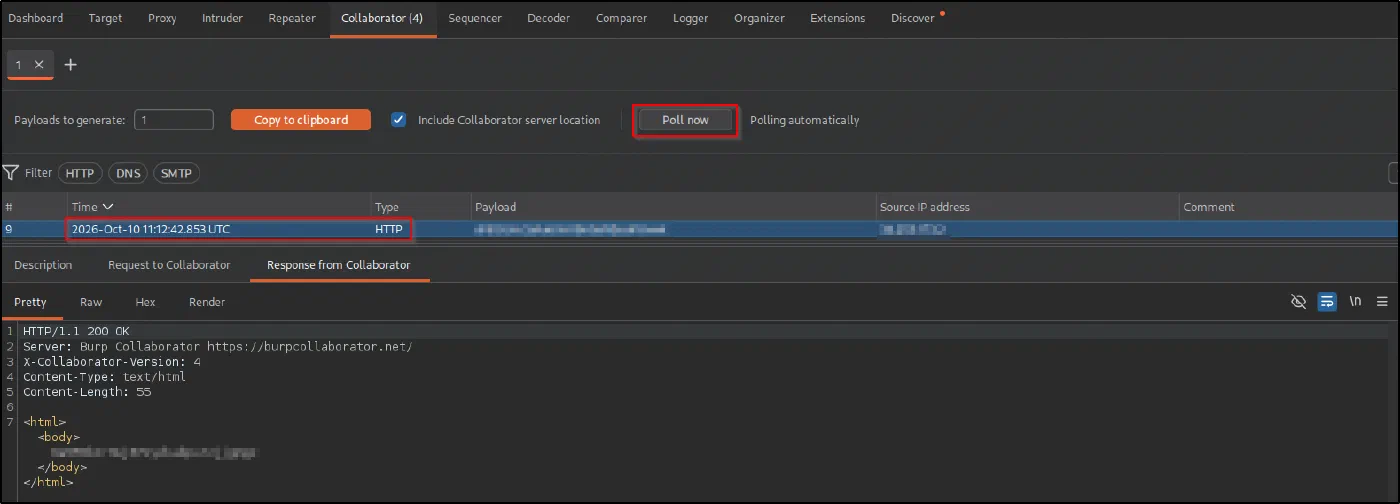1400x504 pixels.
Task: Close Collaborator sub-tab 1
Action: pos(39,64)
